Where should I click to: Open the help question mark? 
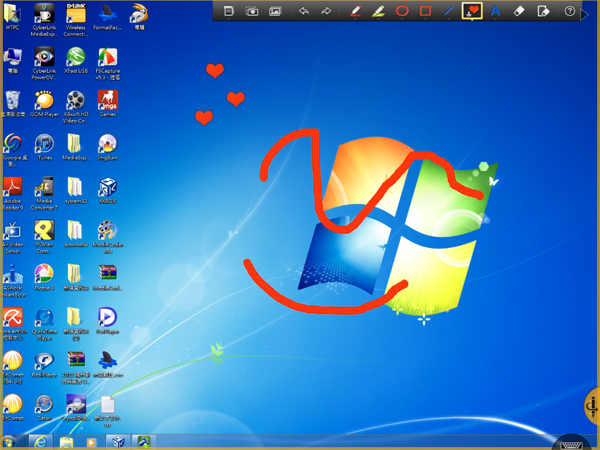(570, 11)
